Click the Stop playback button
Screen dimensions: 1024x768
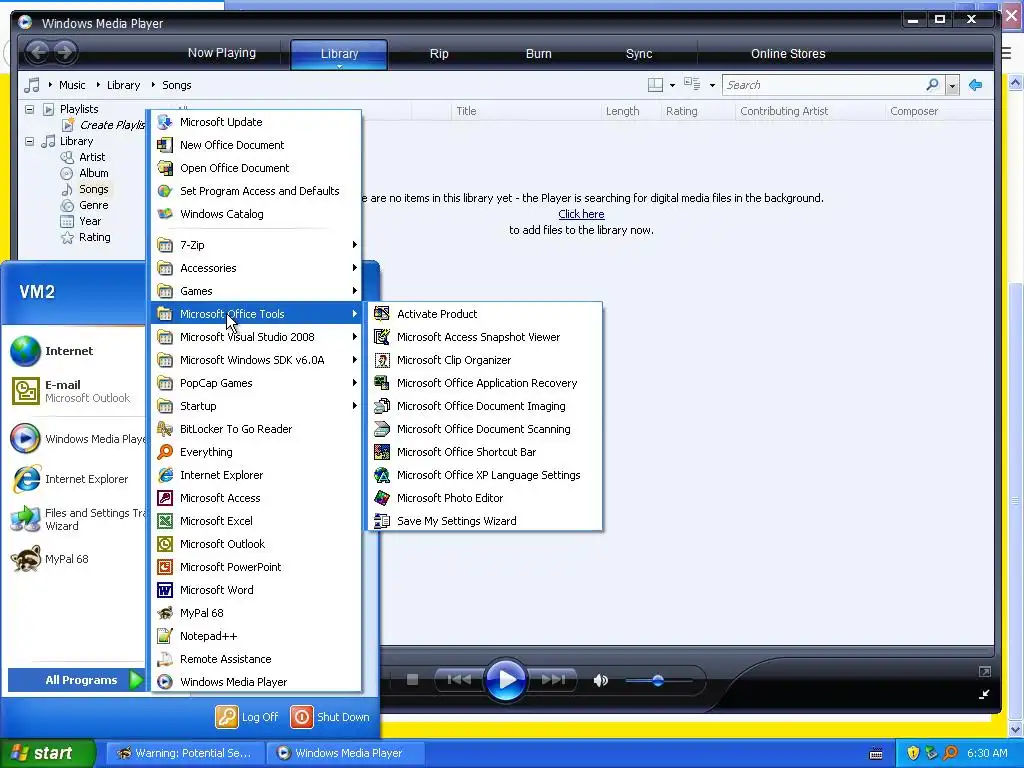click(x=412, y=680)
